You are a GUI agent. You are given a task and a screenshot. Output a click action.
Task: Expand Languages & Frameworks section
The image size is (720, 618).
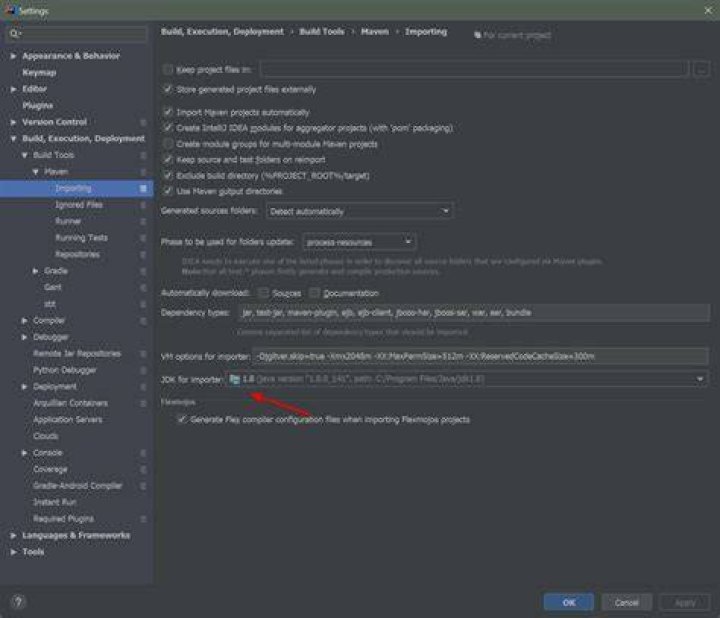pyautogui.click(x=13, y=535)
